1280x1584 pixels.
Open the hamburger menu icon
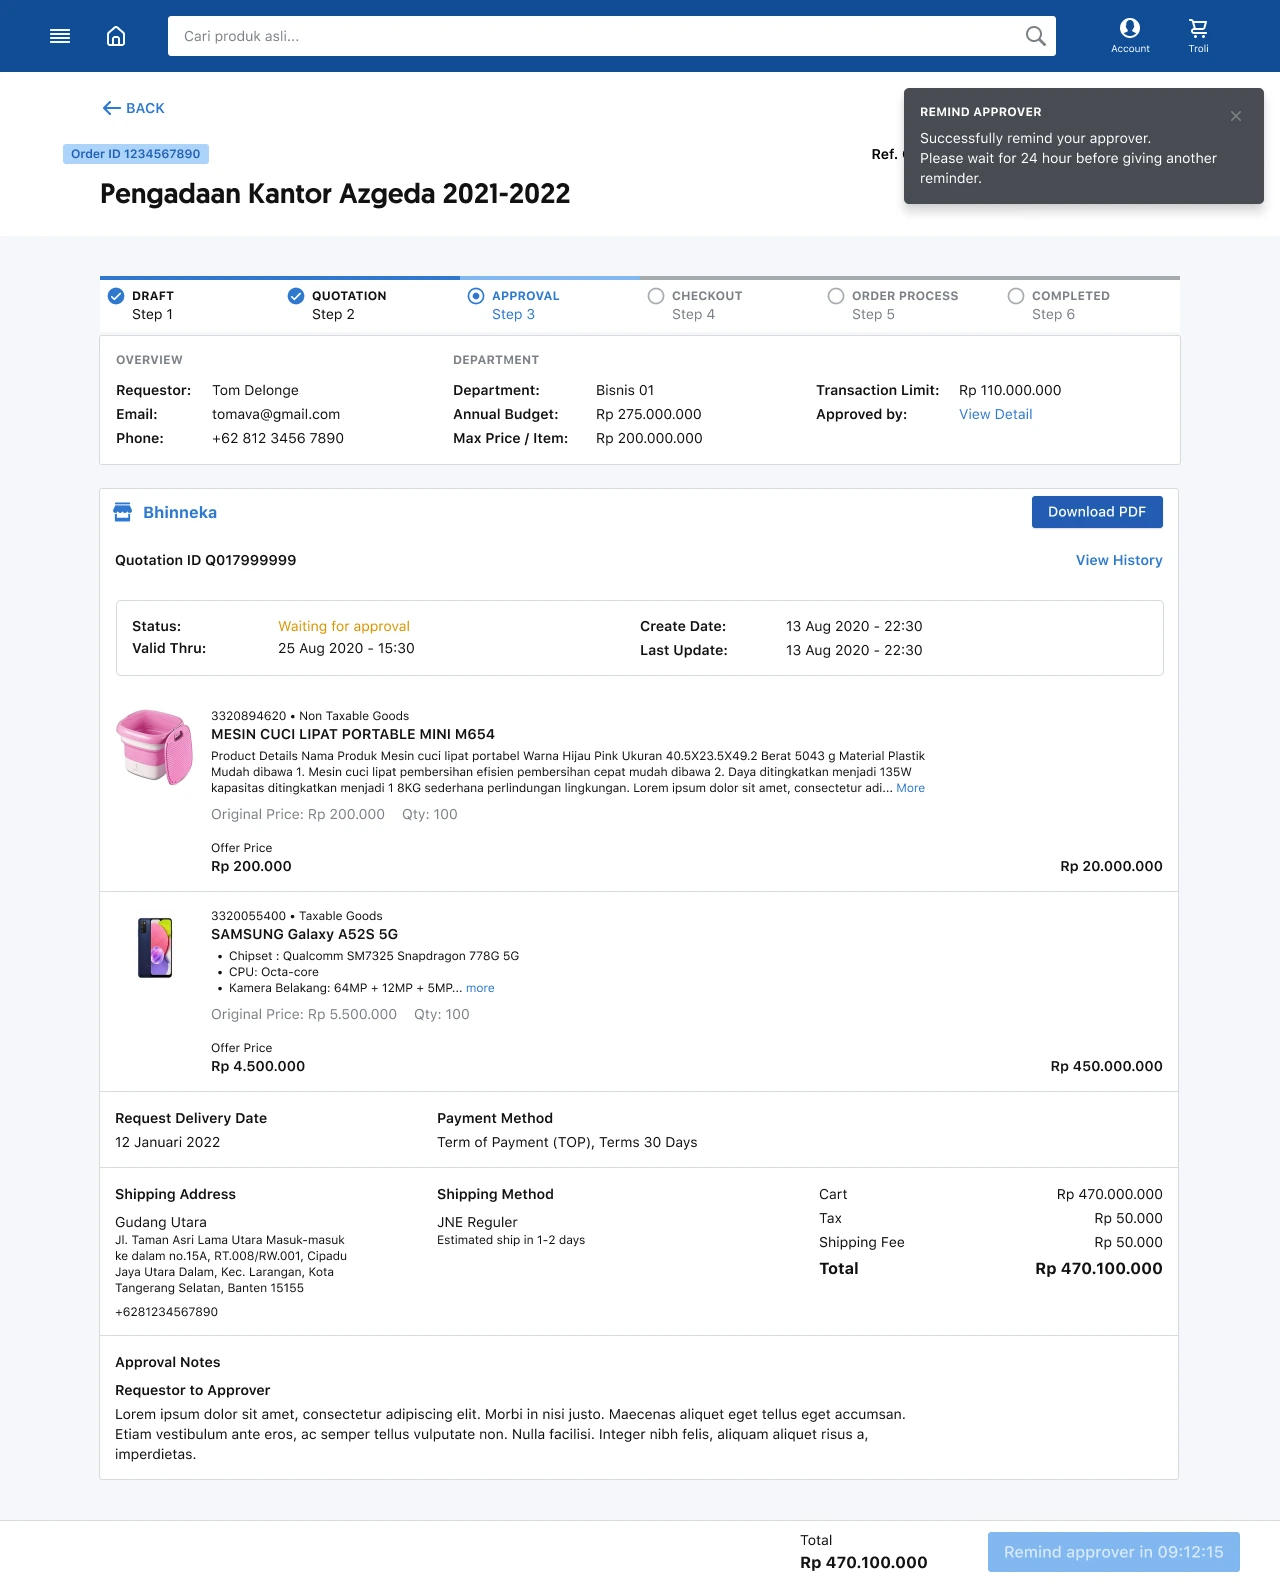[60, 36]
